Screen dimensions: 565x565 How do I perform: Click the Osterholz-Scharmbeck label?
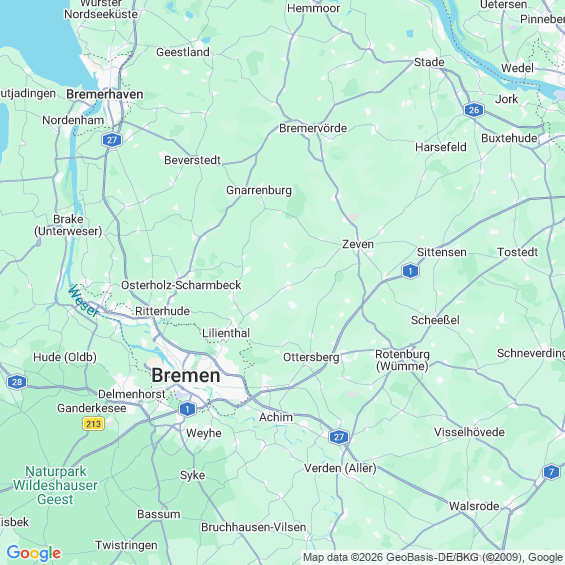tap(181, 285)
